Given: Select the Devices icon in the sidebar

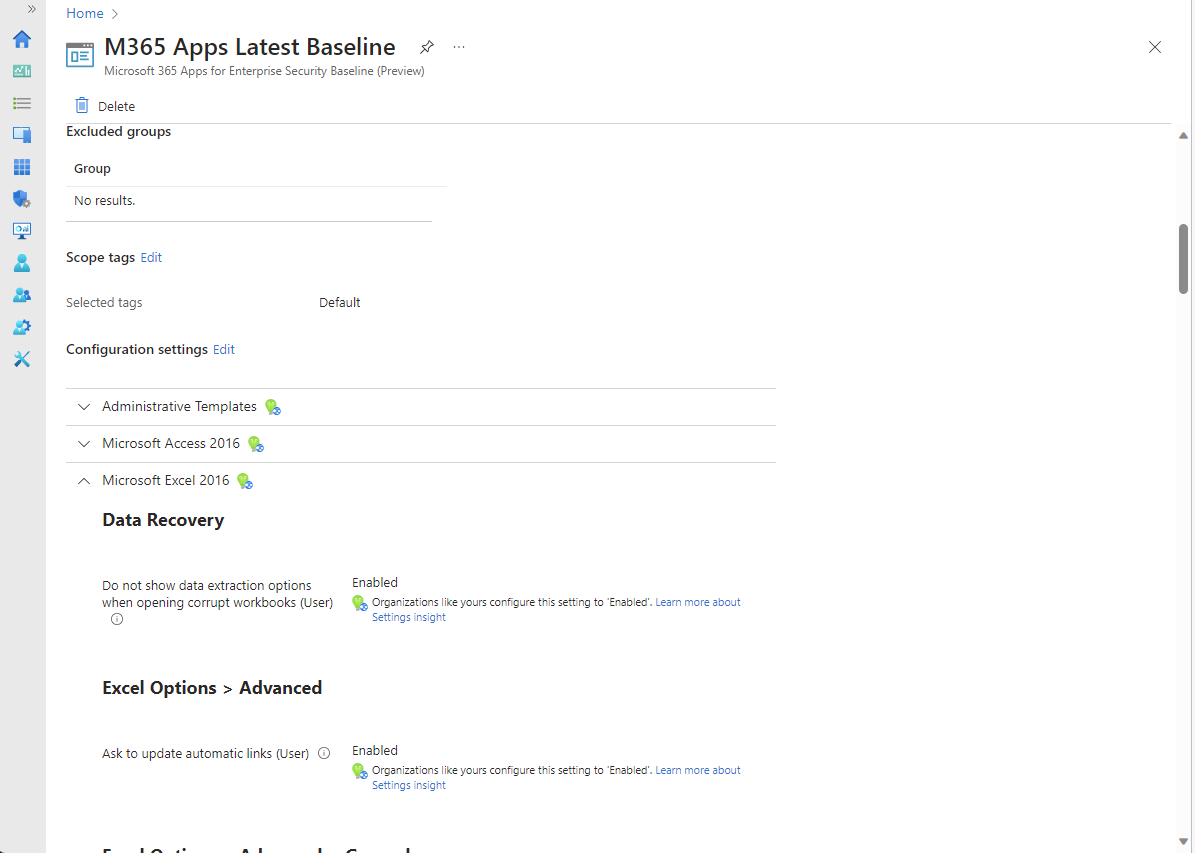Looking at the screenshot, I should click(22, 135).
